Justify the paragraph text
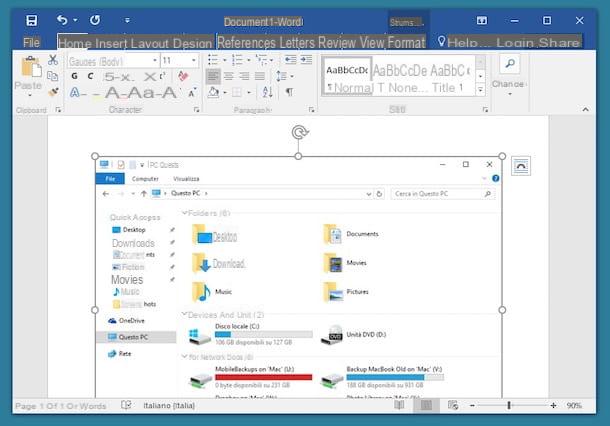The image size is (610, 426). pyautogui.click(x=260, y=76)
